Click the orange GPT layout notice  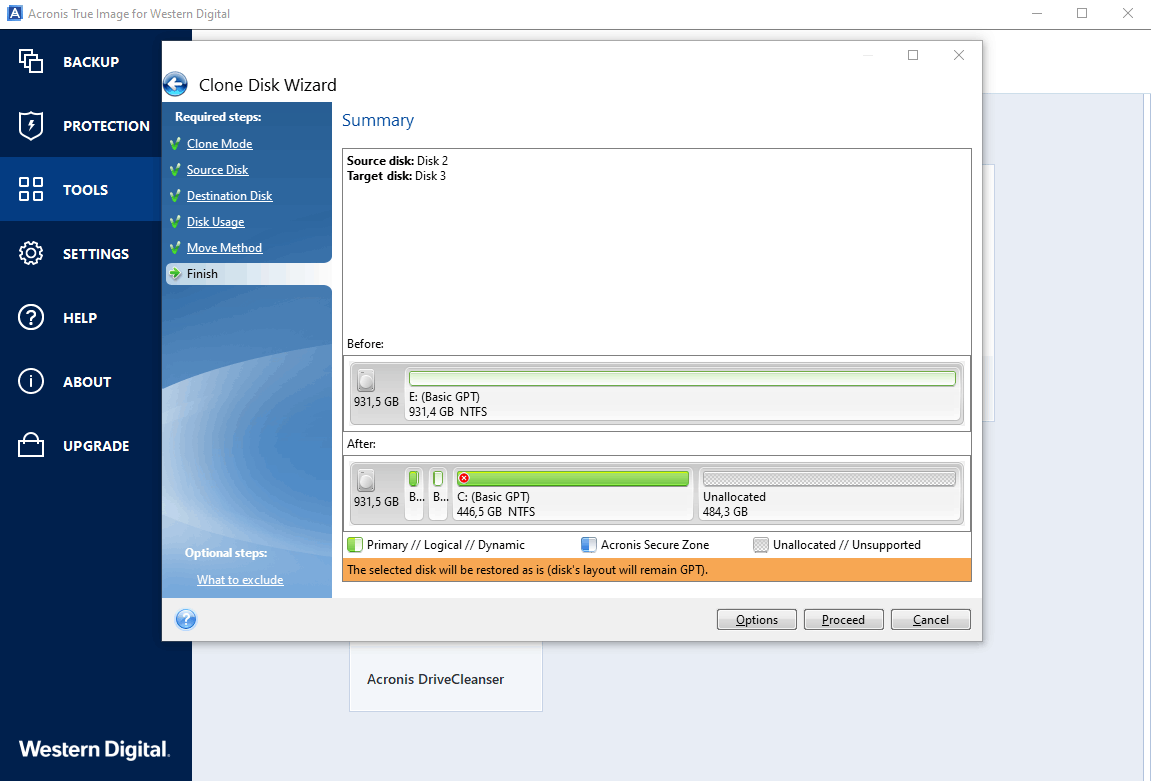[x=657, y=570]
